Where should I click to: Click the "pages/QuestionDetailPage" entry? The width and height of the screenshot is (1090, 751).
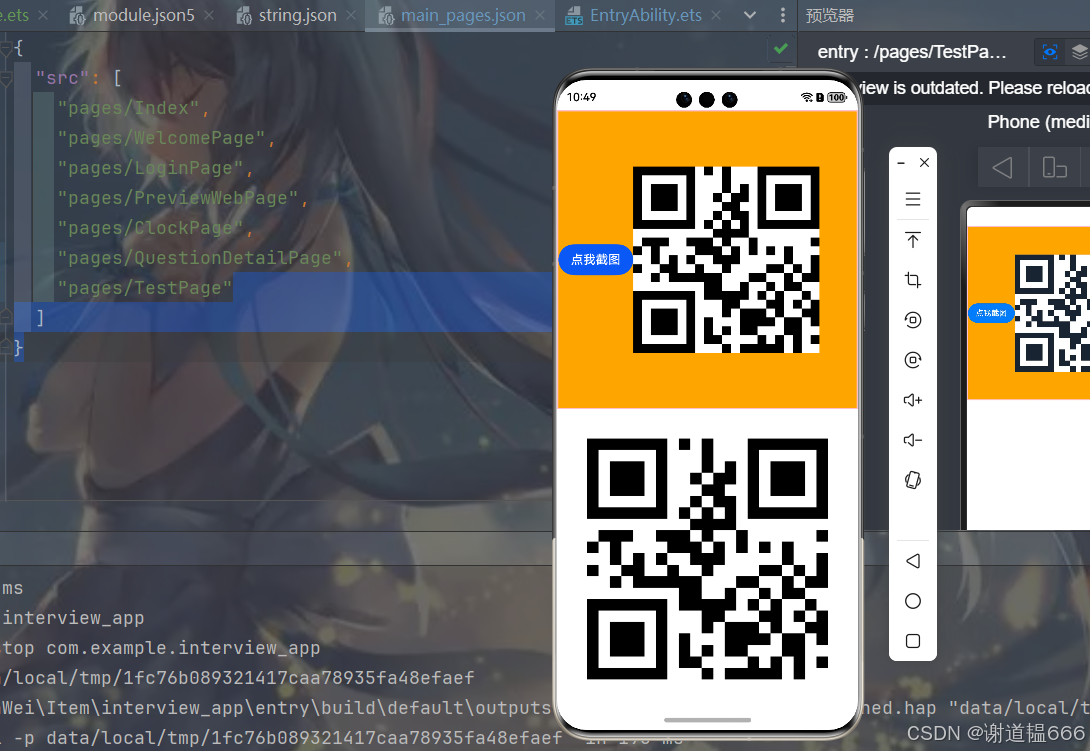tap(204, 258)
